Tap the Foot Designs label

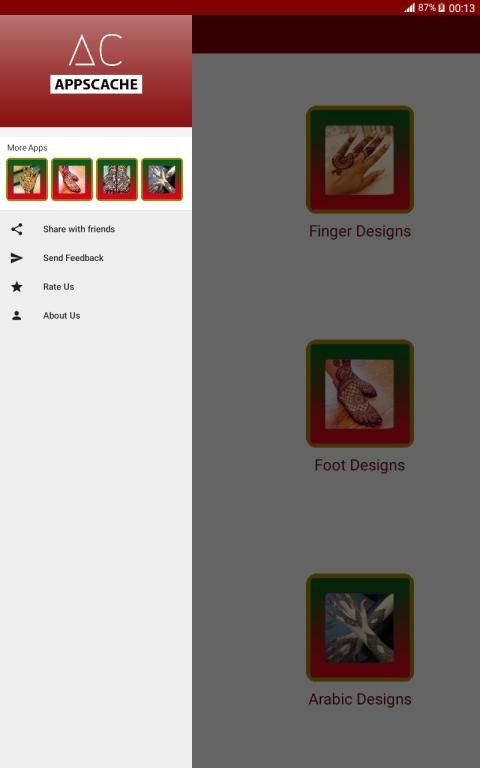tap(360, 465)
